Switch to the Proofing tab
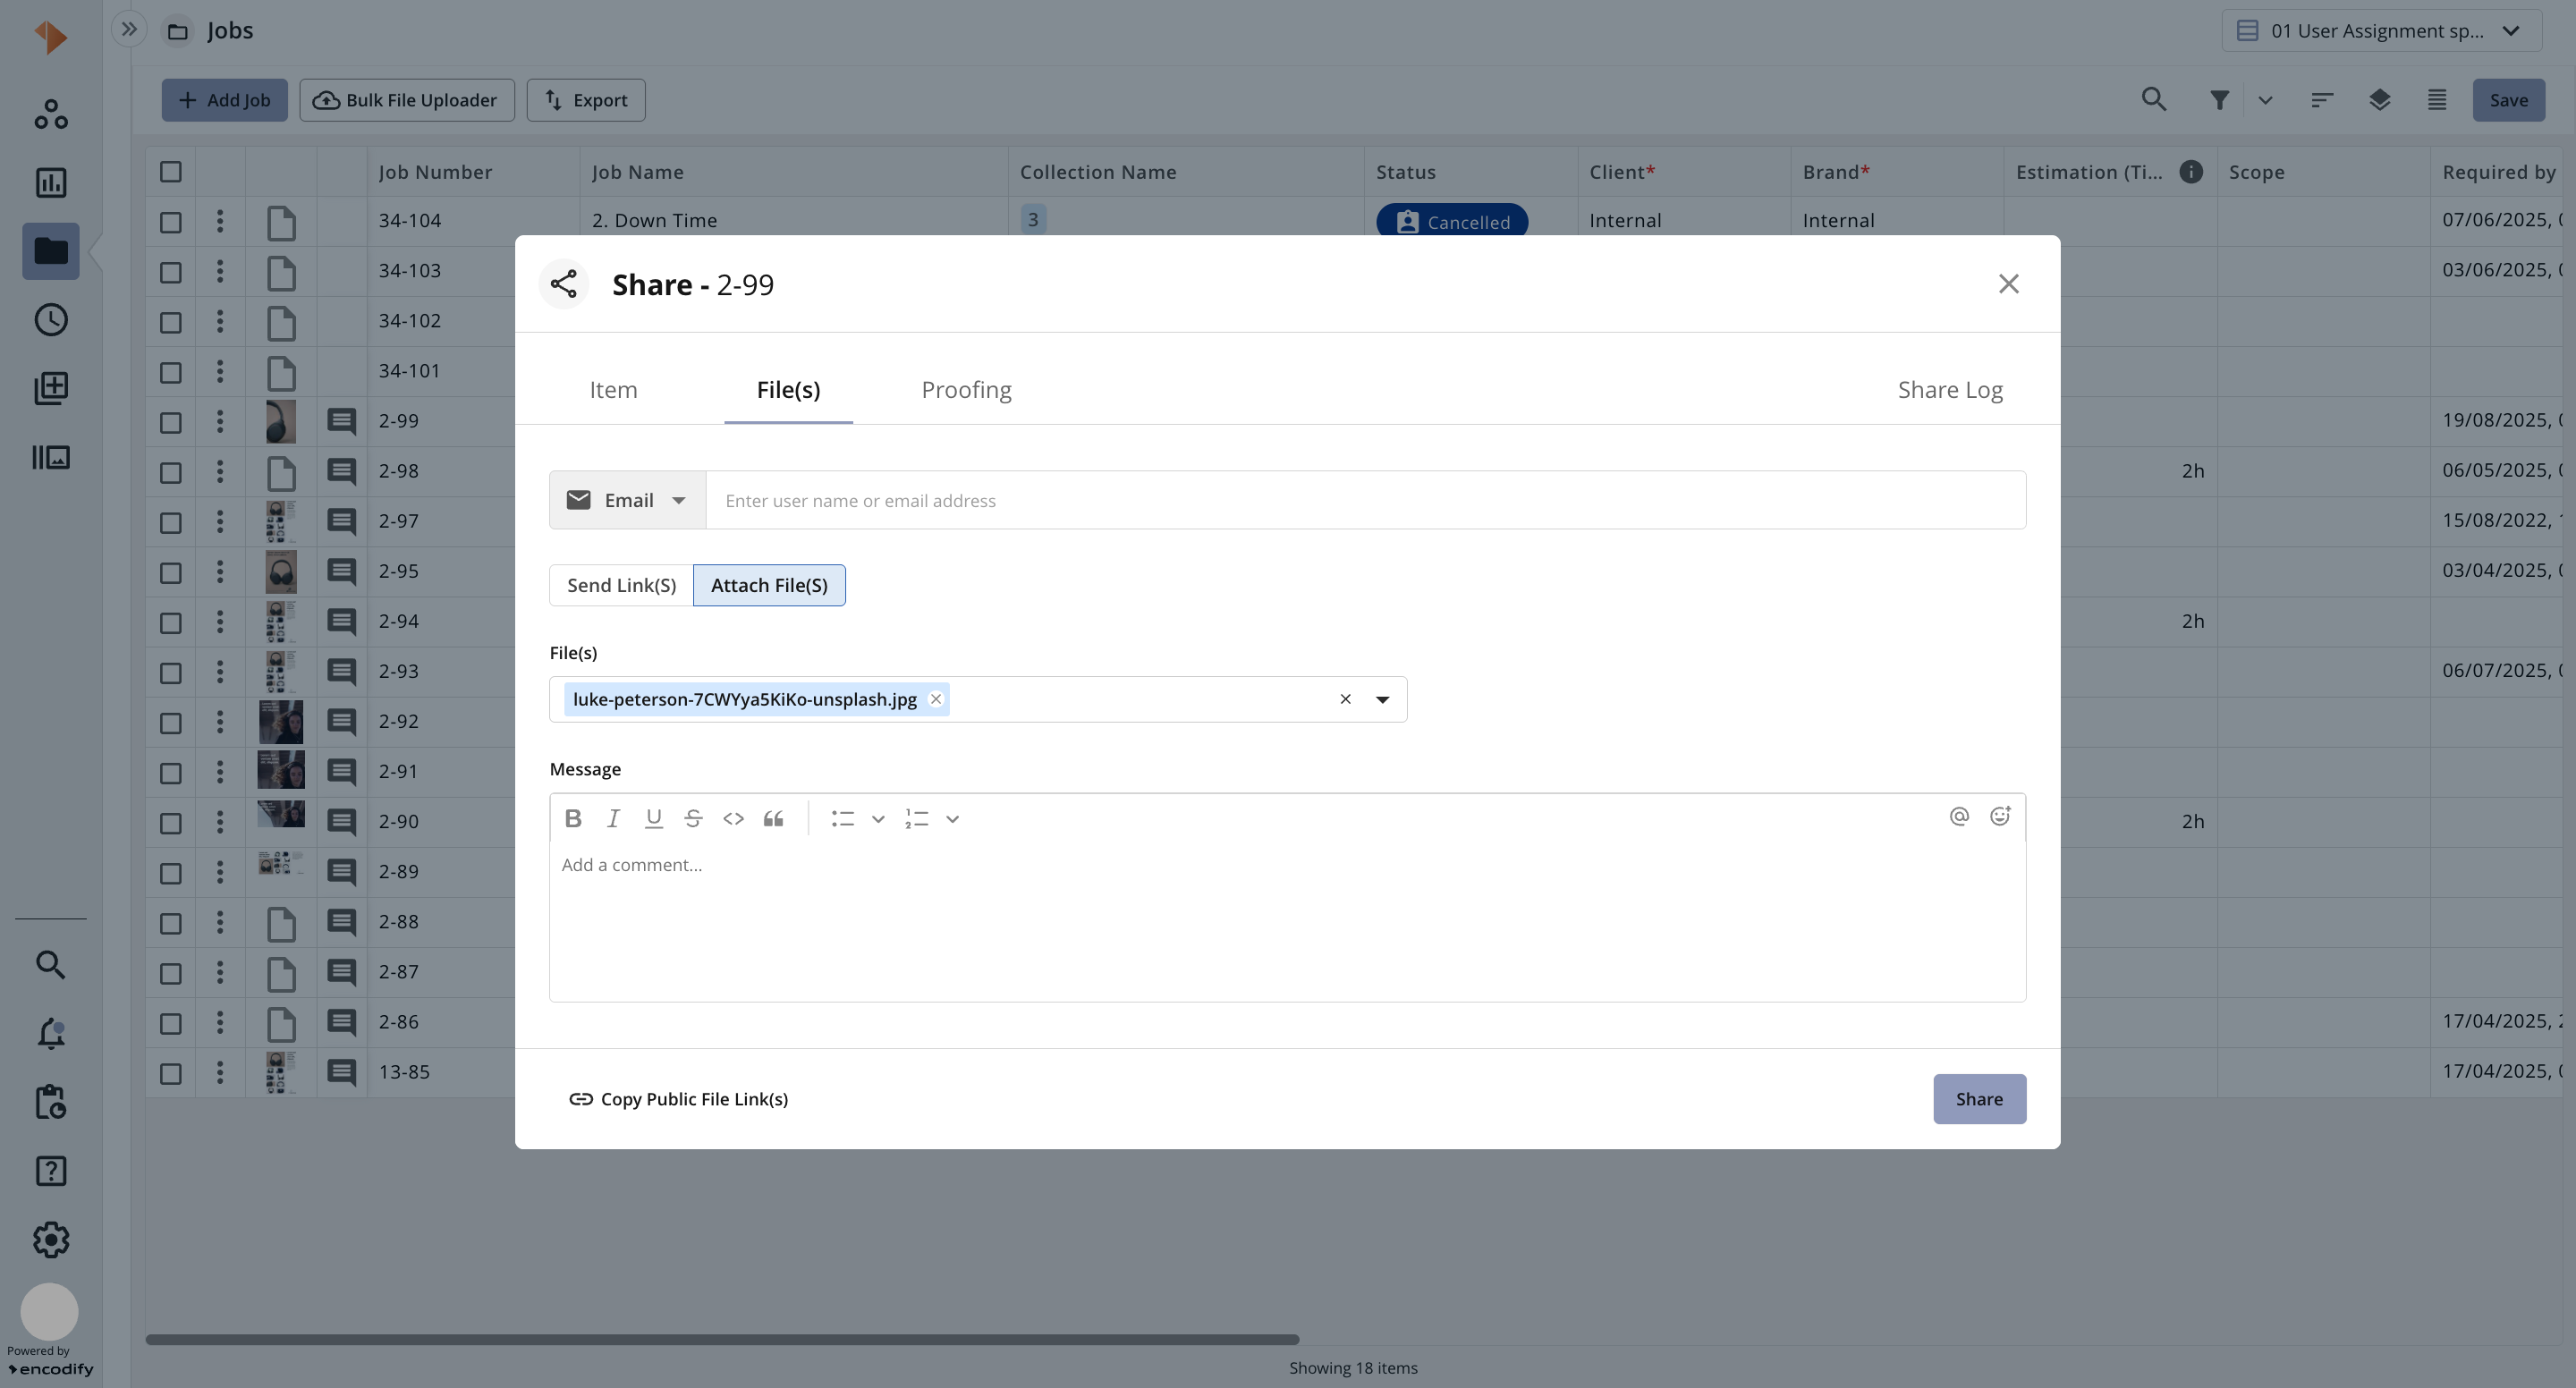2576x1388 pixels. tap(966, 390)
